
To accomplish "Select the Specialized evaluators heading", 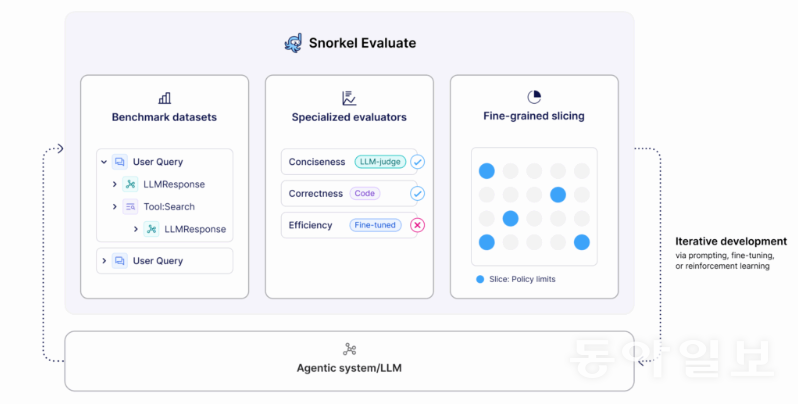I will pyautogui.click(x=349, y=117).
